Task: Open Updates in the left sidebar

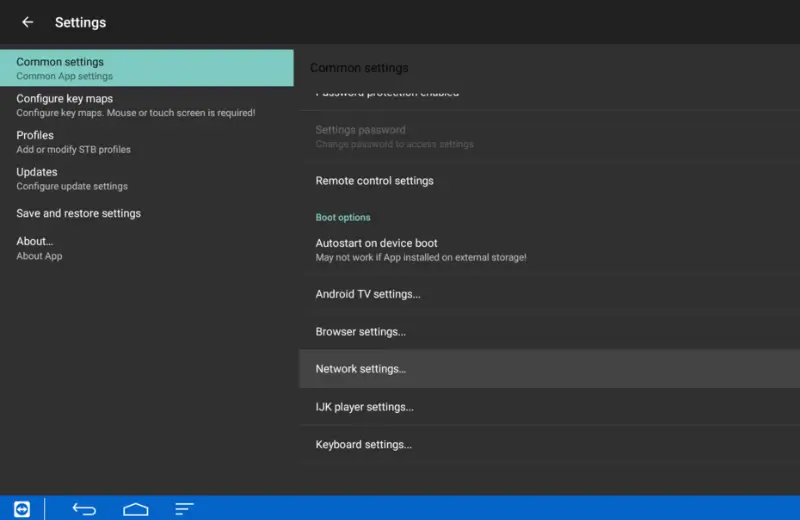Action: pyautogui.click(x=146, y=178)
